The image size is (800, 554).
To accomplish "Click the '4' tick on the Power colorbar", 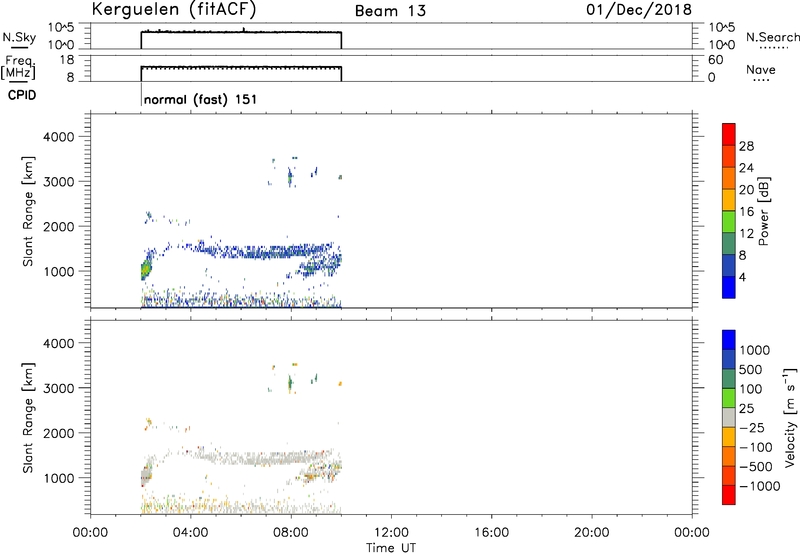I will tap(742, 277).
